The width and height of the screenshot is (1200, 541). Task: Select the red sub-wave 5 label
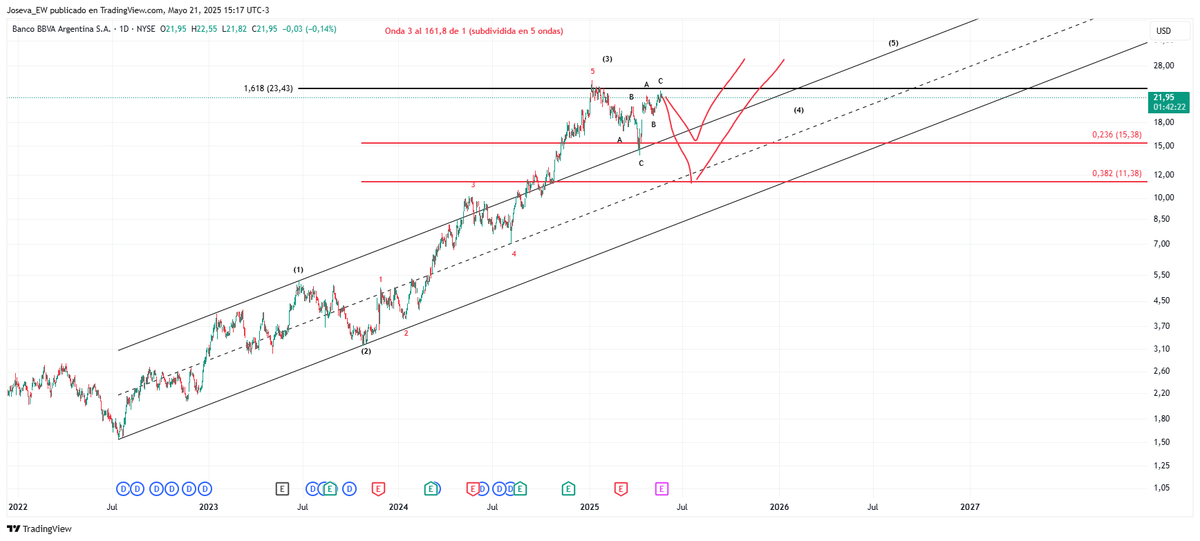[592, 71]
